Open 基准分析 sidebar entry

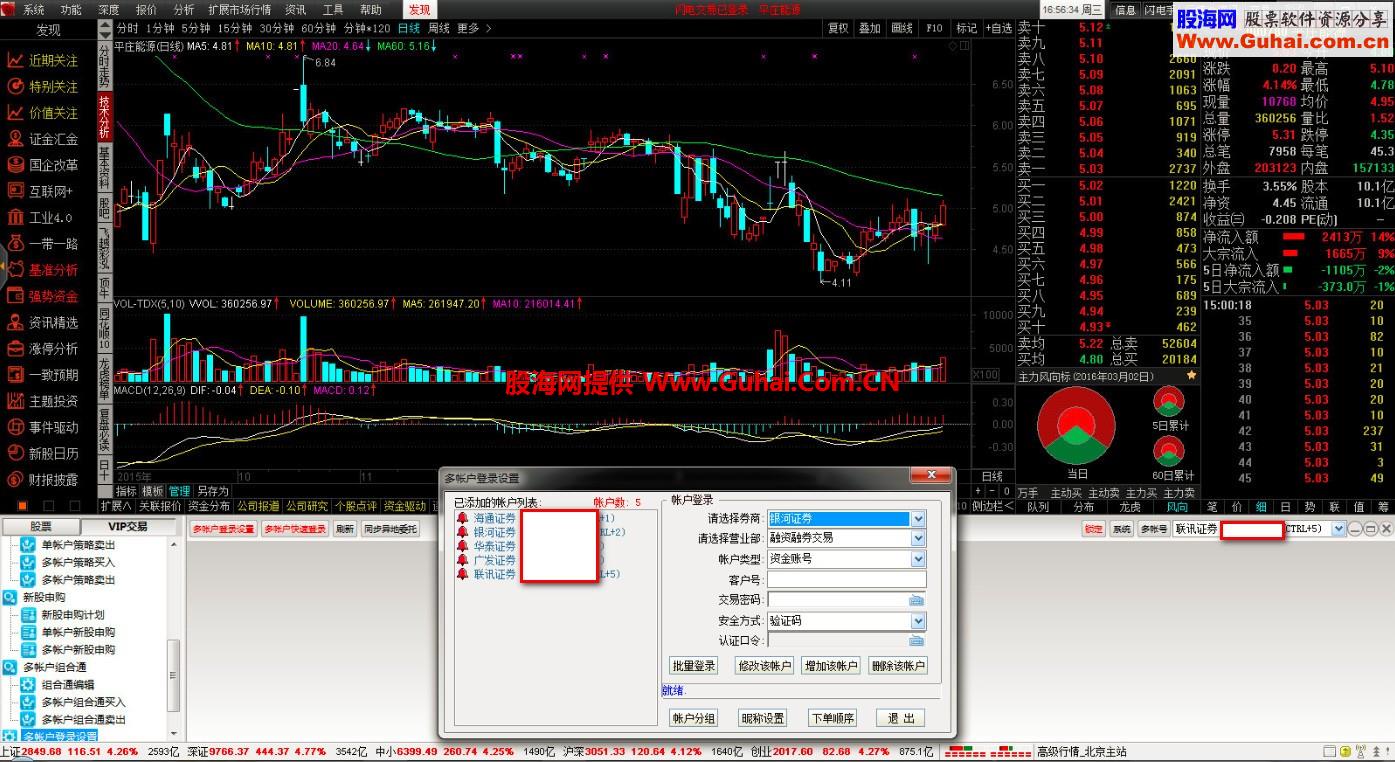pyautogui.click(x=42, y=270)
